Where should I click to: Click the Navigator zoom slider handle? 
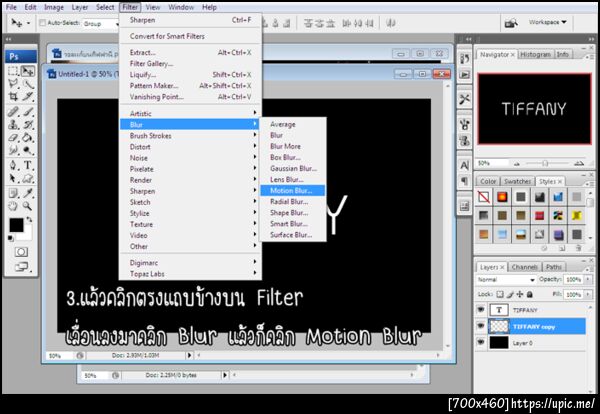click(545, 163)
